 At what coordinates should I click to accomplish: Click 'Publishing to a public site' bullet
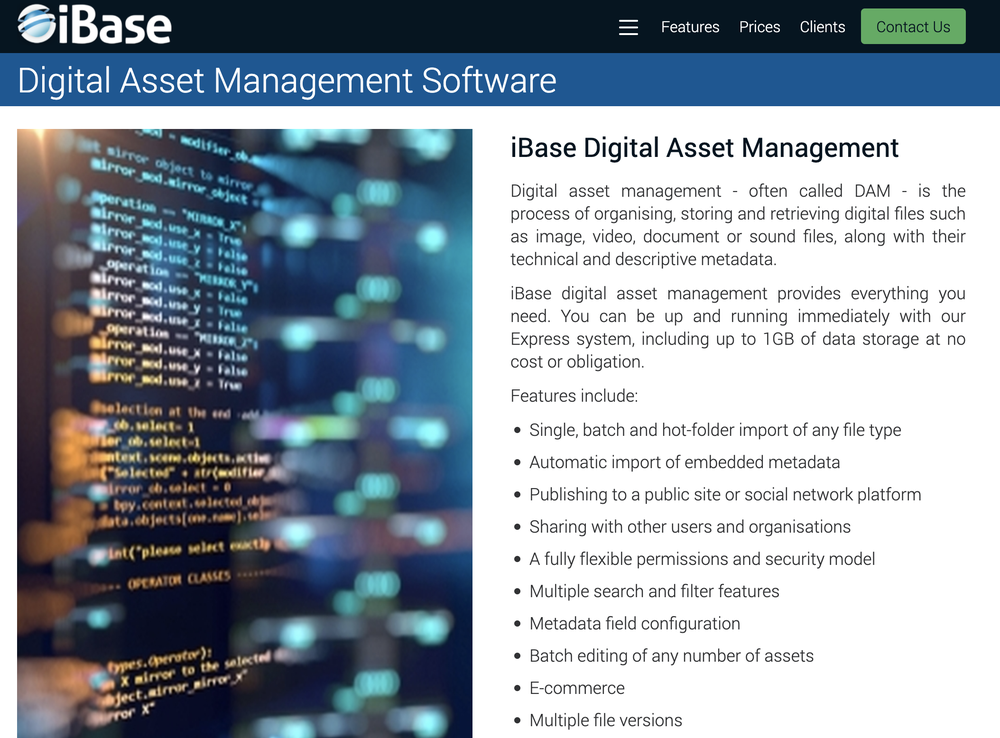[x=725, y=494]
